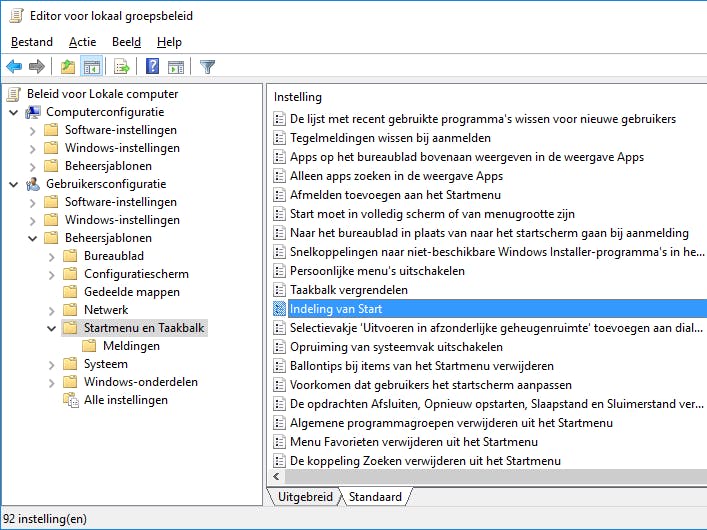Toggle the show/hide action pane icon
707x530 pixels.
(x=176, y=67)
